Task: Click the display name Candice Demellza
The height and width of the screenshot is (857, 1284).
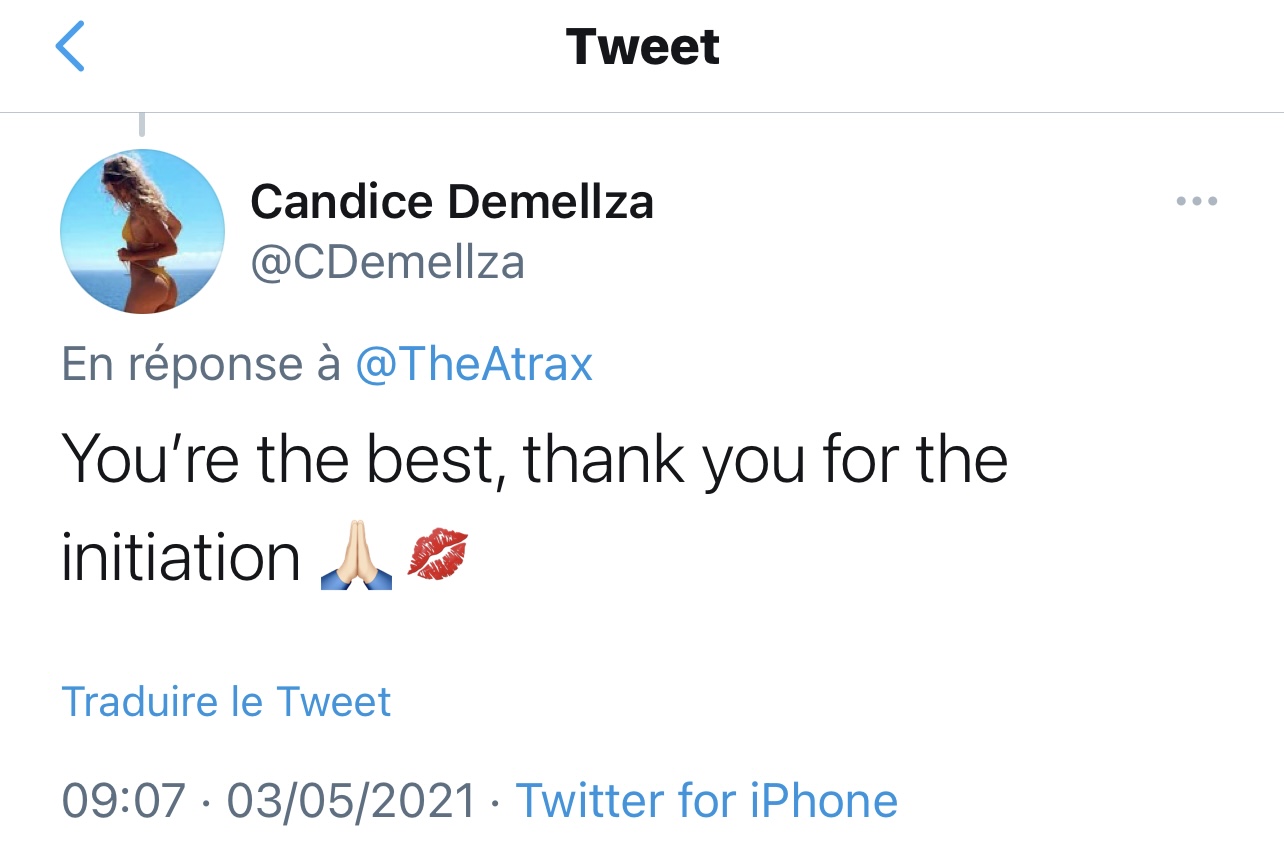Action: point(452,202)
